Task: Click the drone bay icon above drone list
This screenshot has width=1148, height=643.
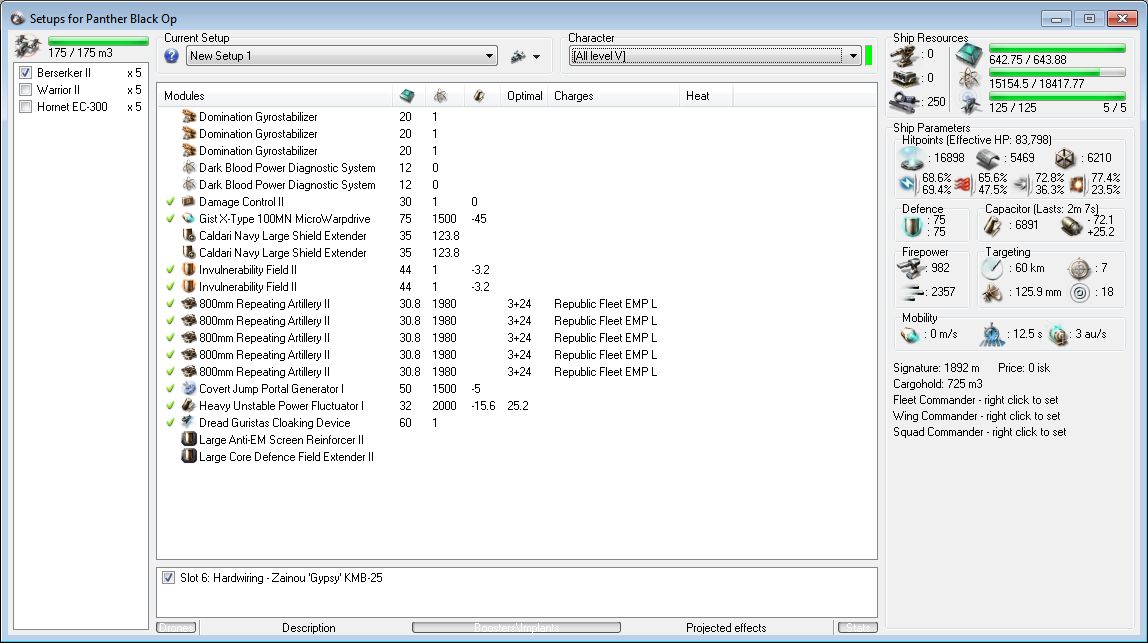Action: click(28, 46)
